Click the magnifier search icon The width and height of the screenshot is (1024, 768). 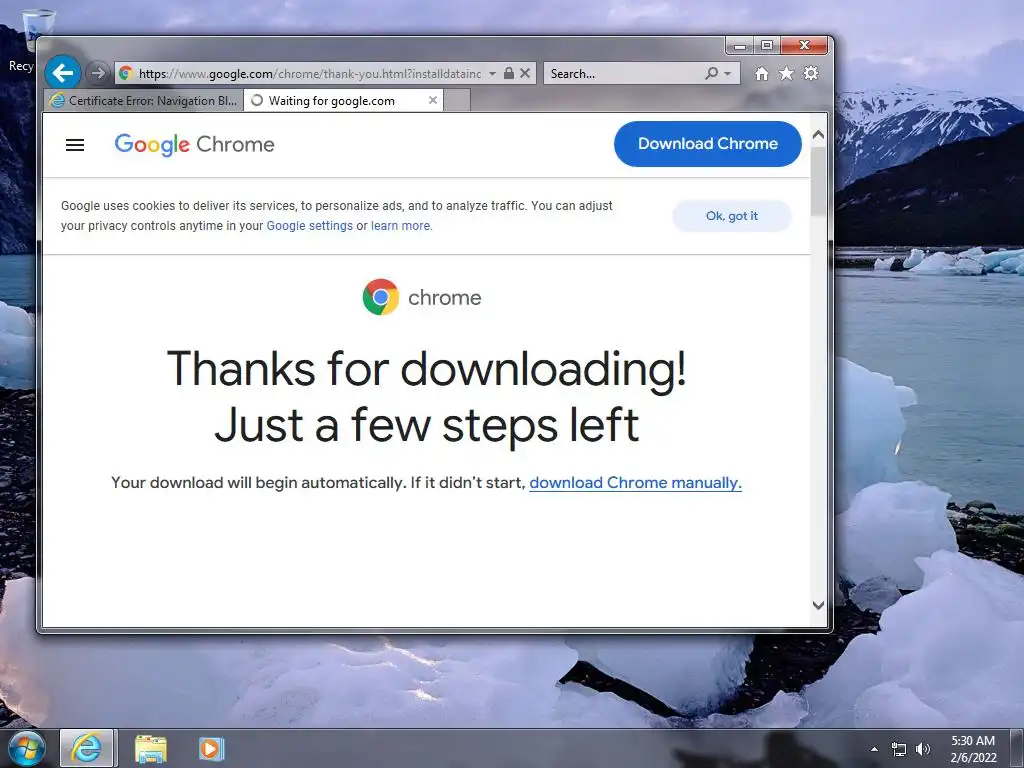click(712, 73)
